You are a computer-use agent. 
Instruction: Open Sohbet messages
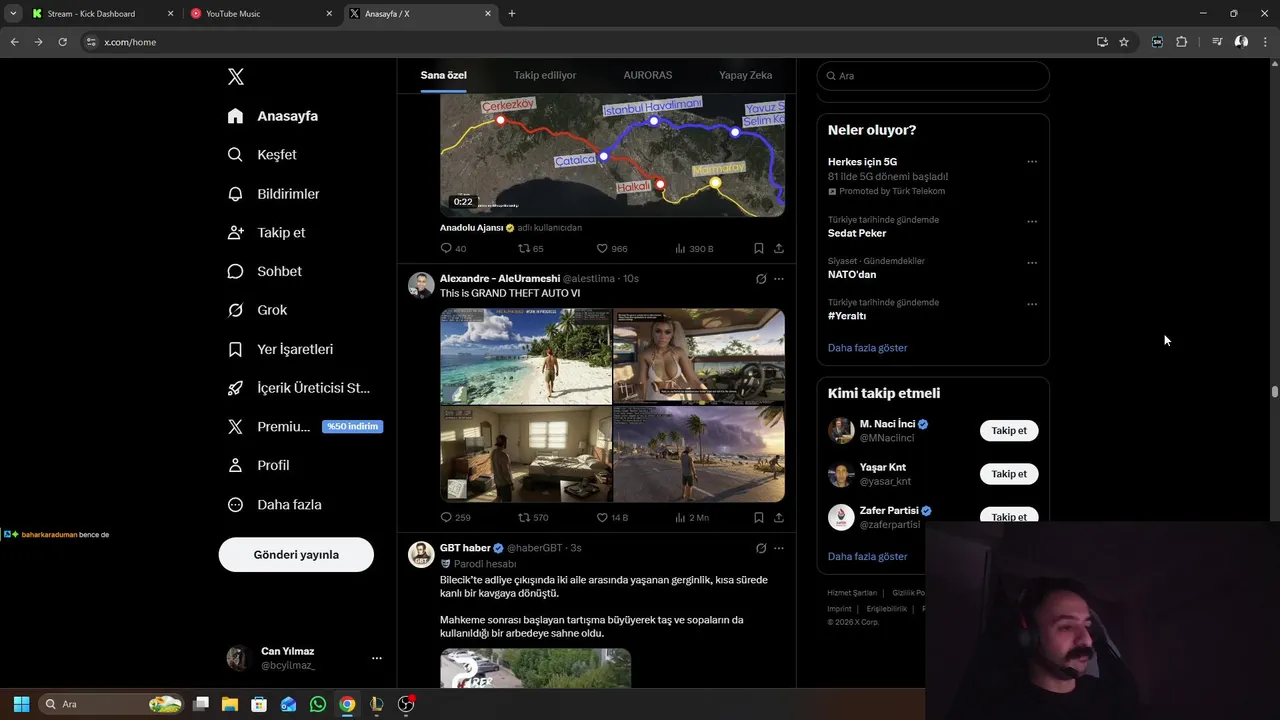[x=264, y=271]
